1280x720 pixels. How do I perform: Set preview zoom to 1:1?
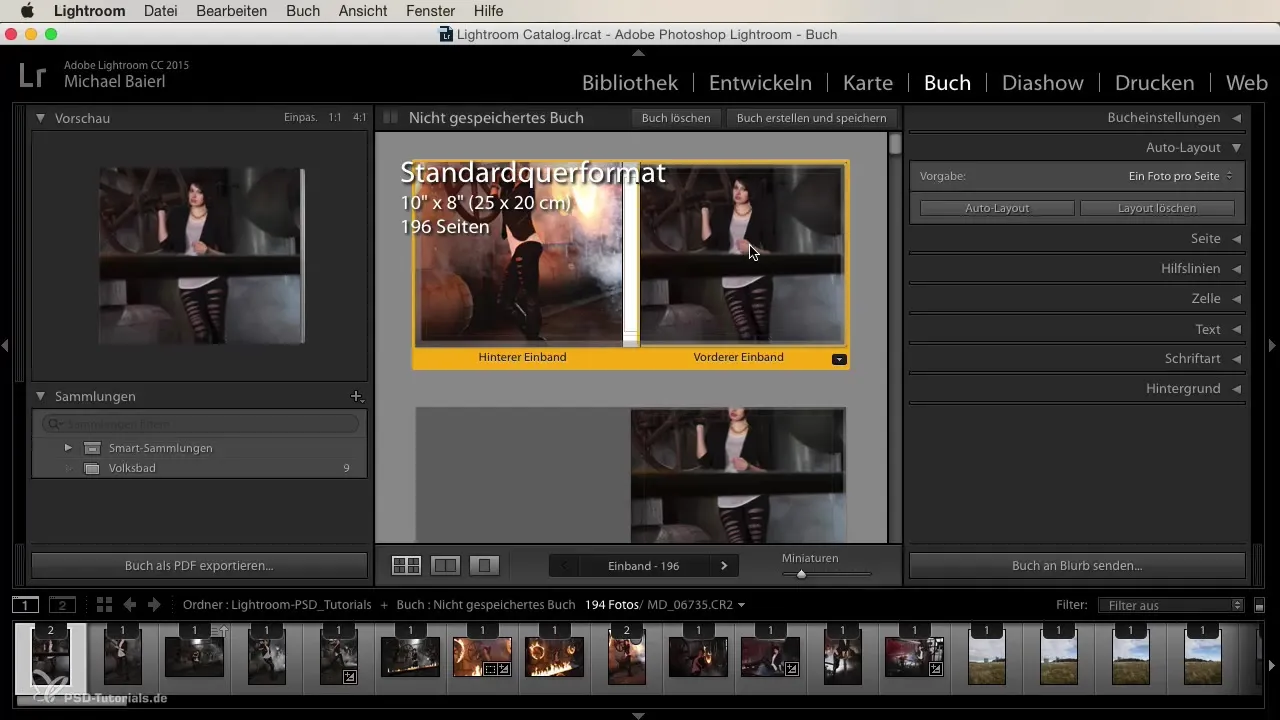tap(335, 118)
